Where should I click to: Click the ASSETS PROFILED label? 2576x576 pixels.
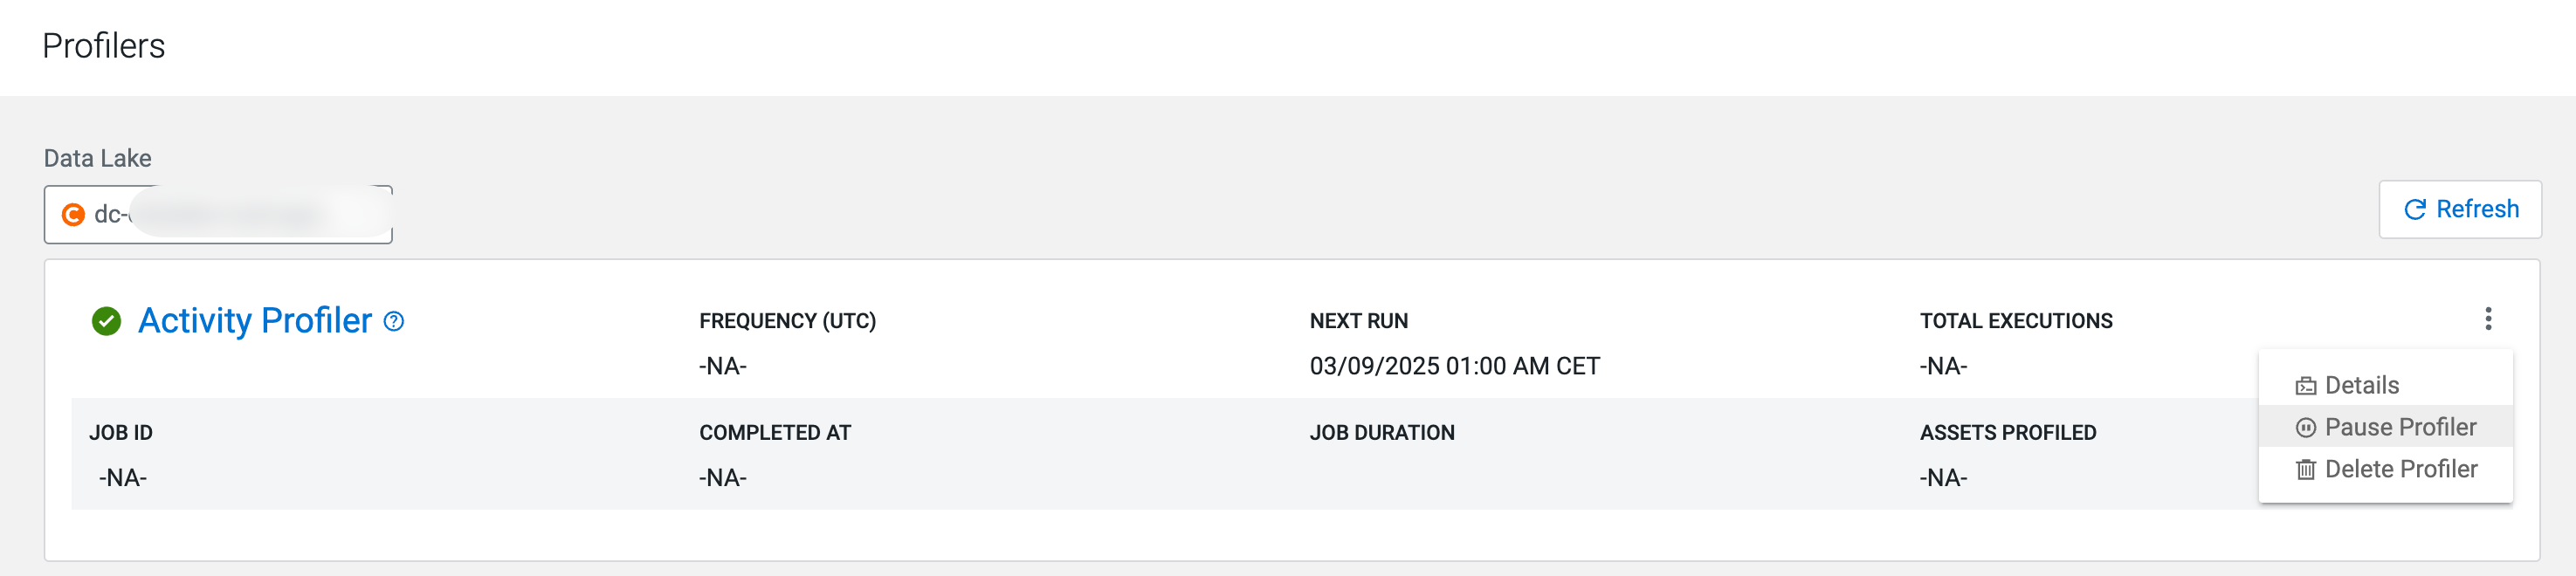[2008, 433]
